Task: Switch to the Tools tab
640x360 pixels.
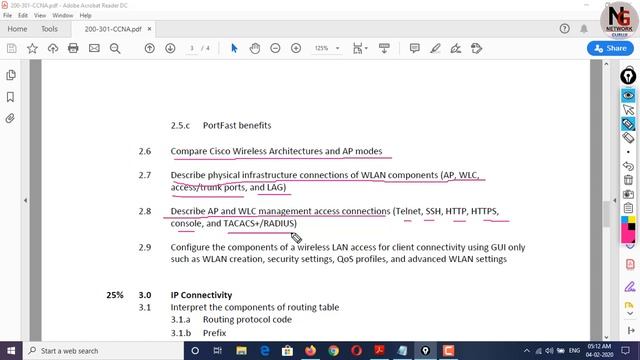Action: pyautogui.click(x=49, y=29)
